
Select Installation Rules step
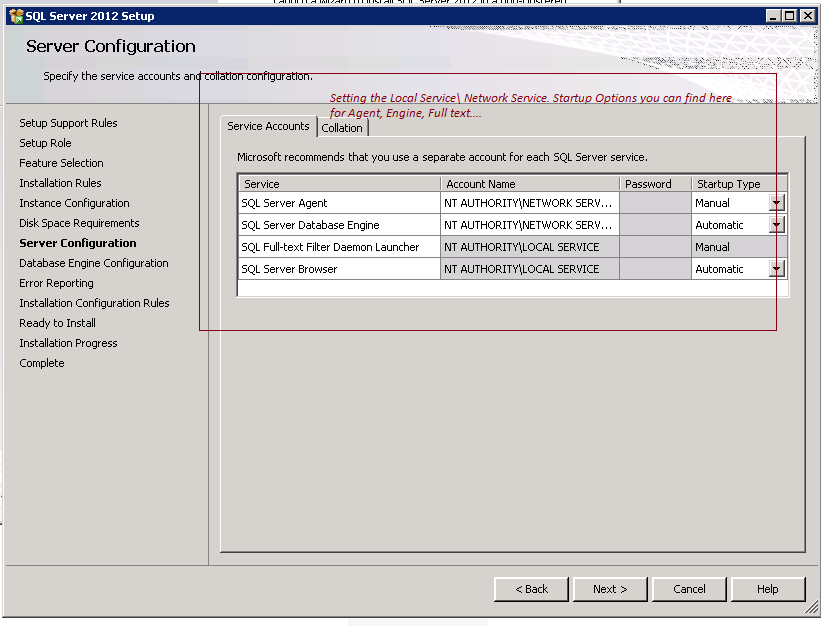60,183
